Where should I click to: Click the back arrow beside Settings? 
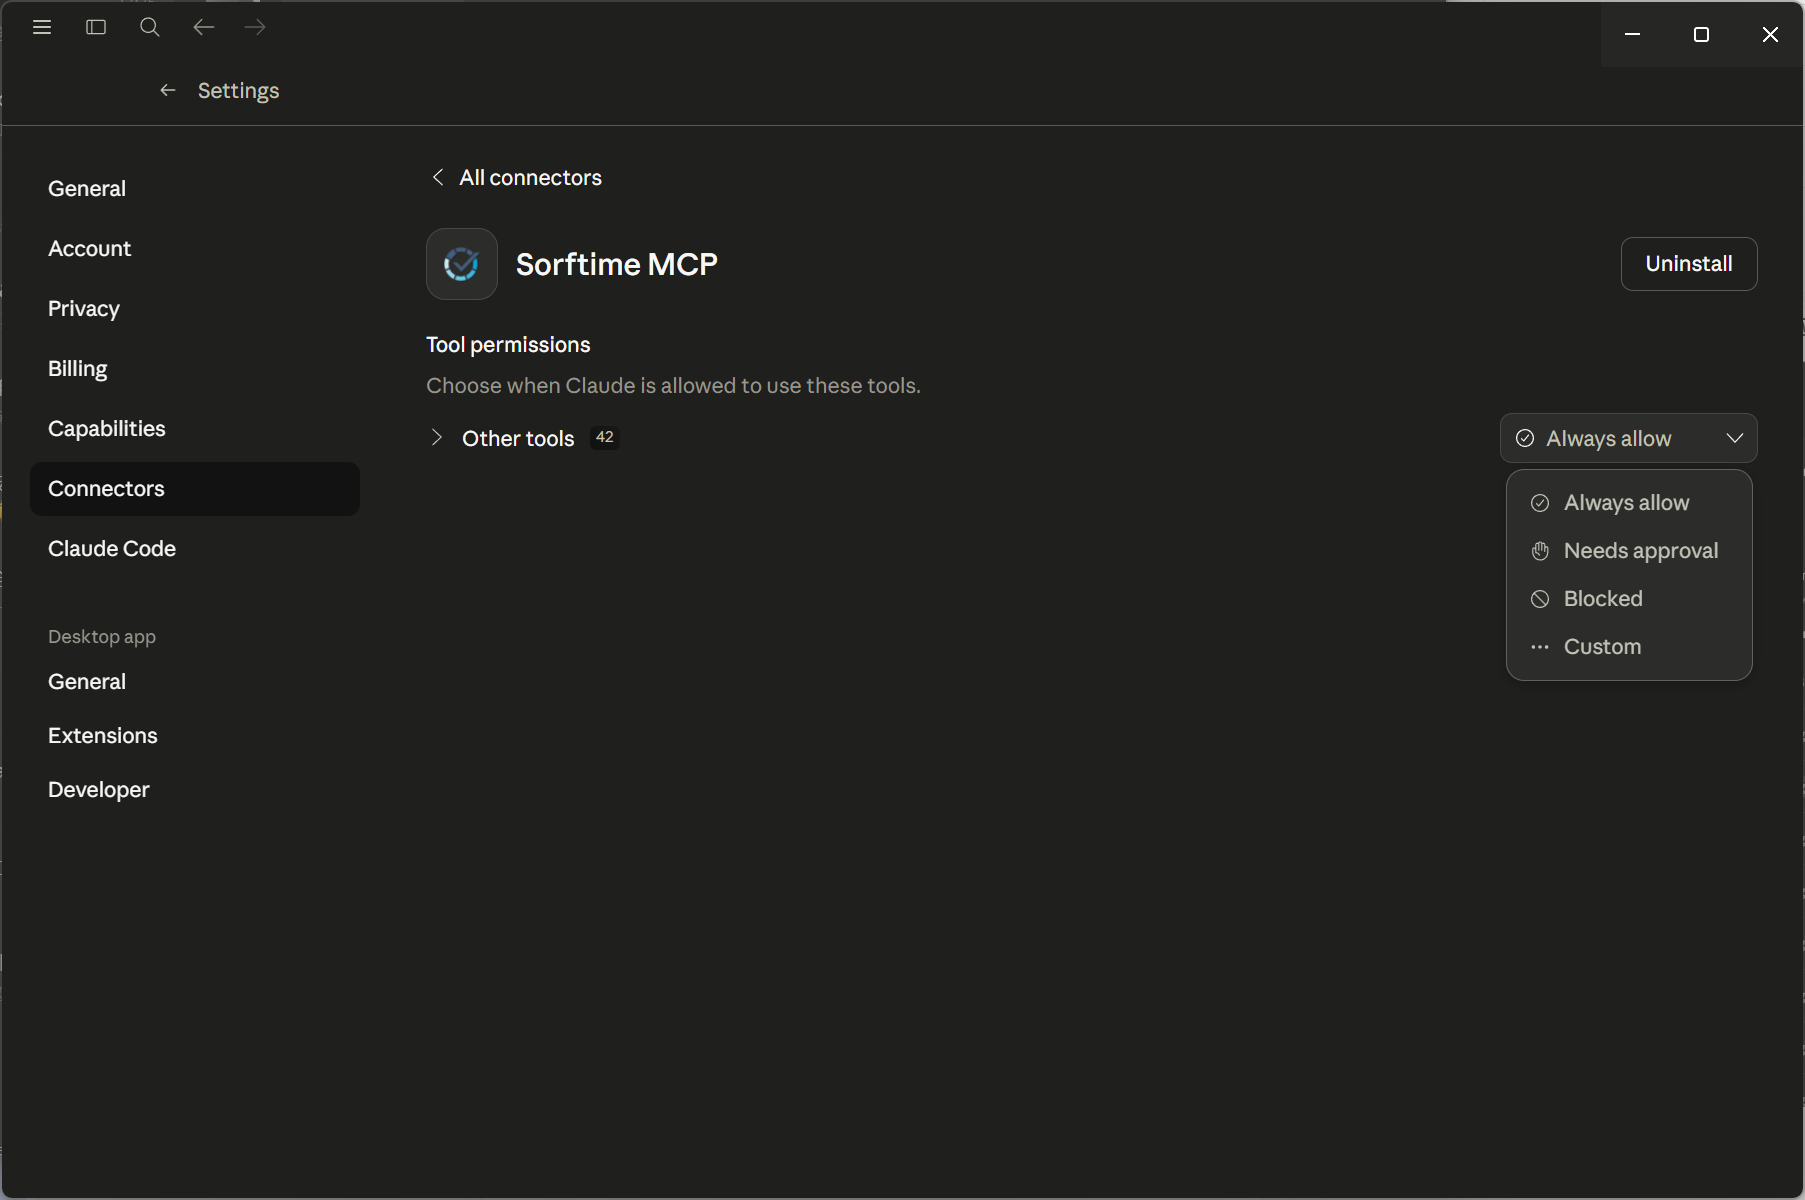pos(168,91)
